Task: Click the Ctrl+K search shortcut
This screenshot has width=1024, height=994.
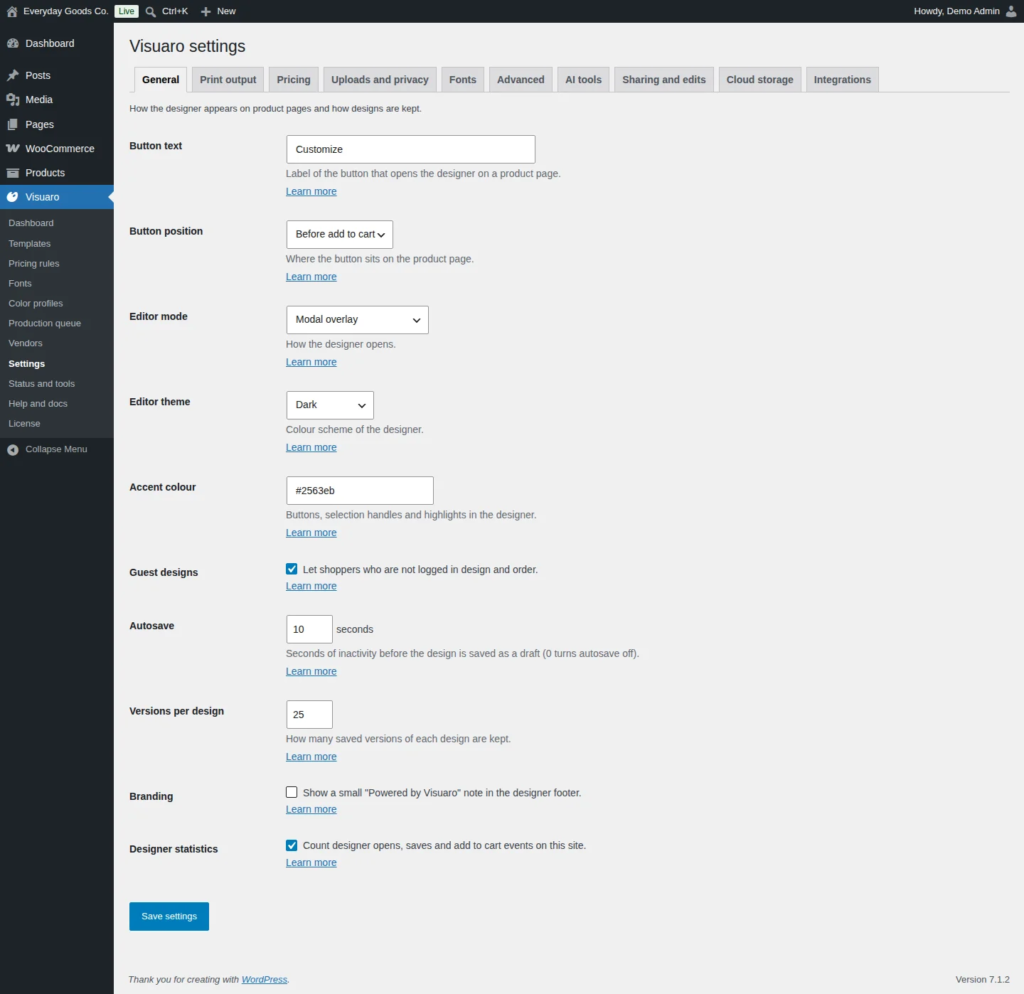Action: click(175, 11)
